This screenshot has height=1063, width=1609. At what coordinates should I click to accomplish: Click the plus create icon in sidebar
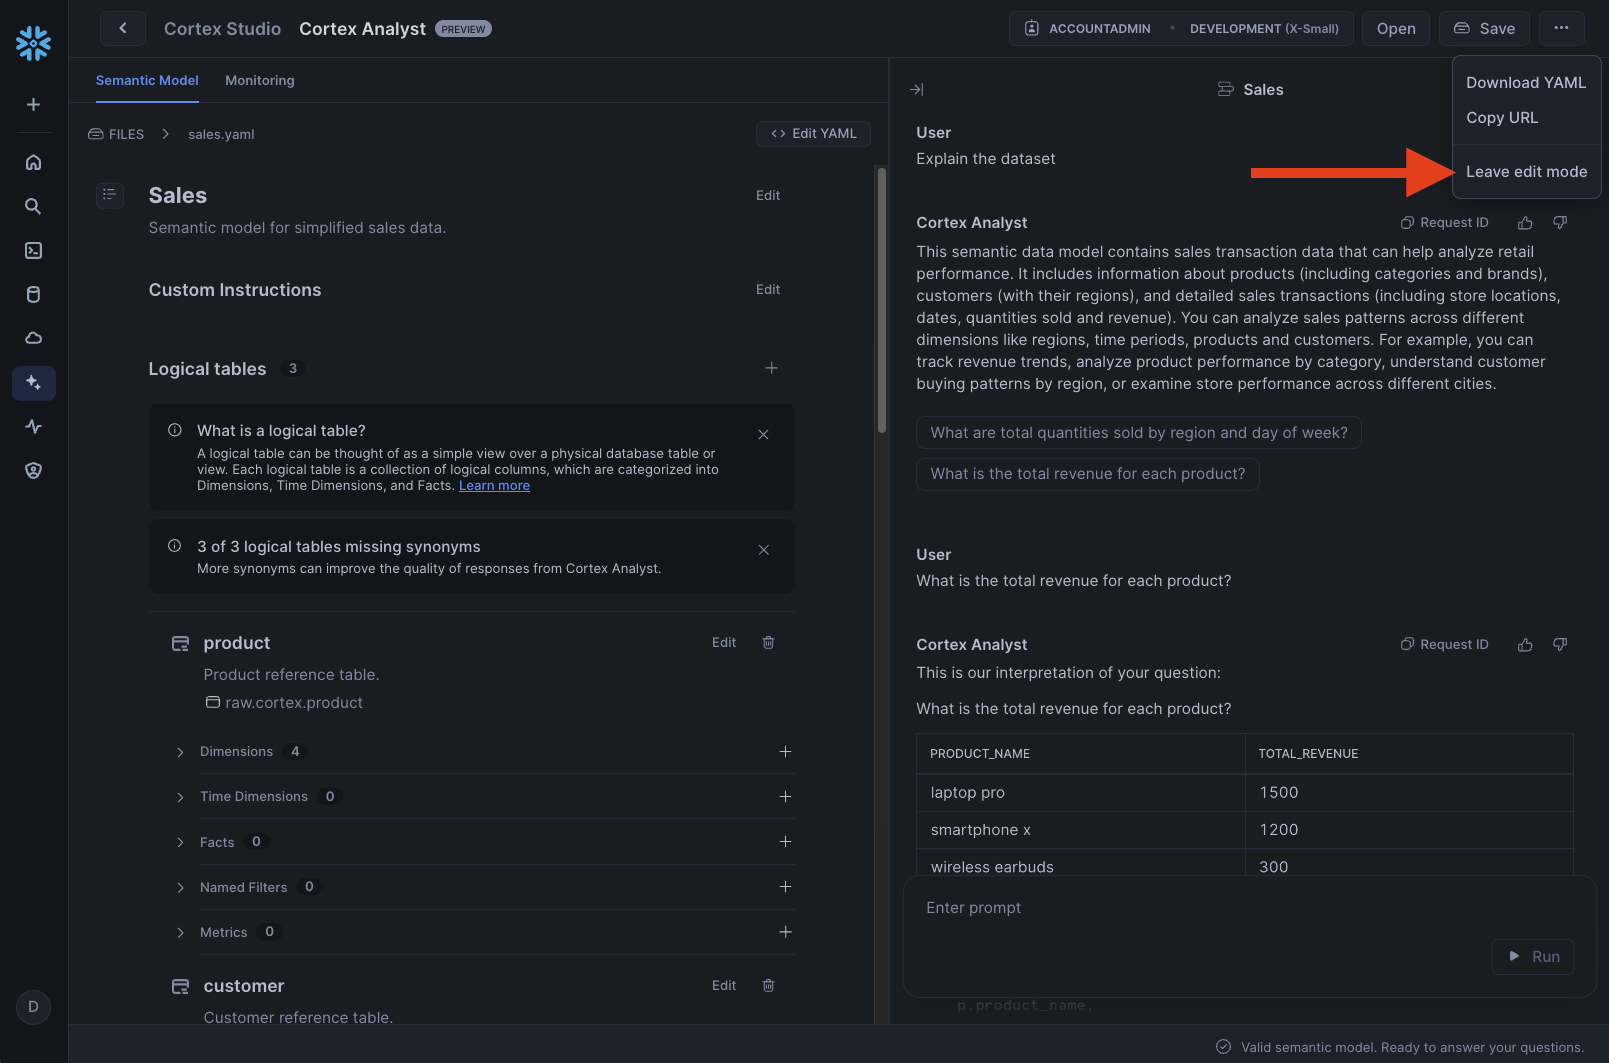33,105
